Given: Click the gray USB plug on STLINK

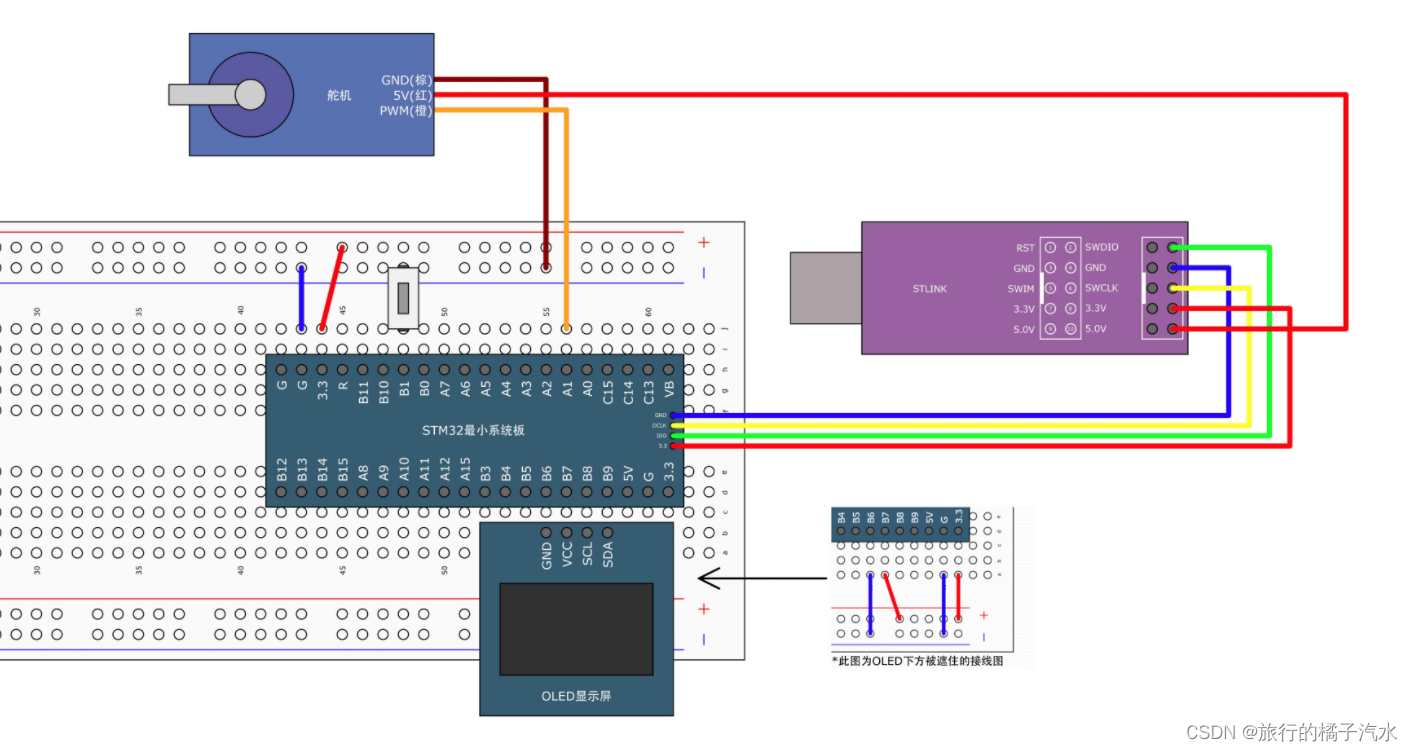Looking at the screenshot, I should (826, 288).
